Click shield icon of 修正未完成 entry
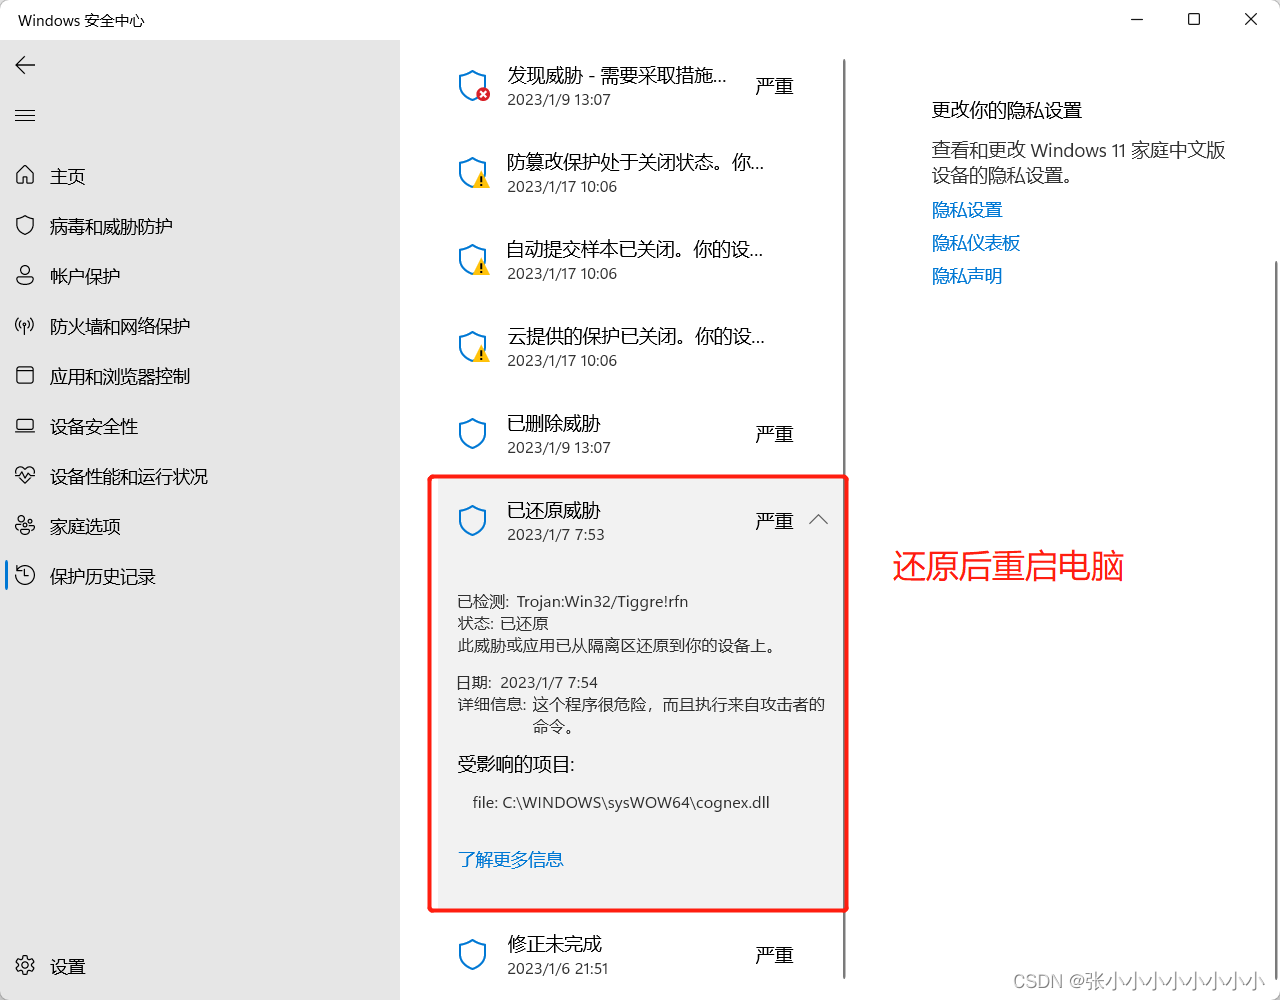 tap(472, 955)
